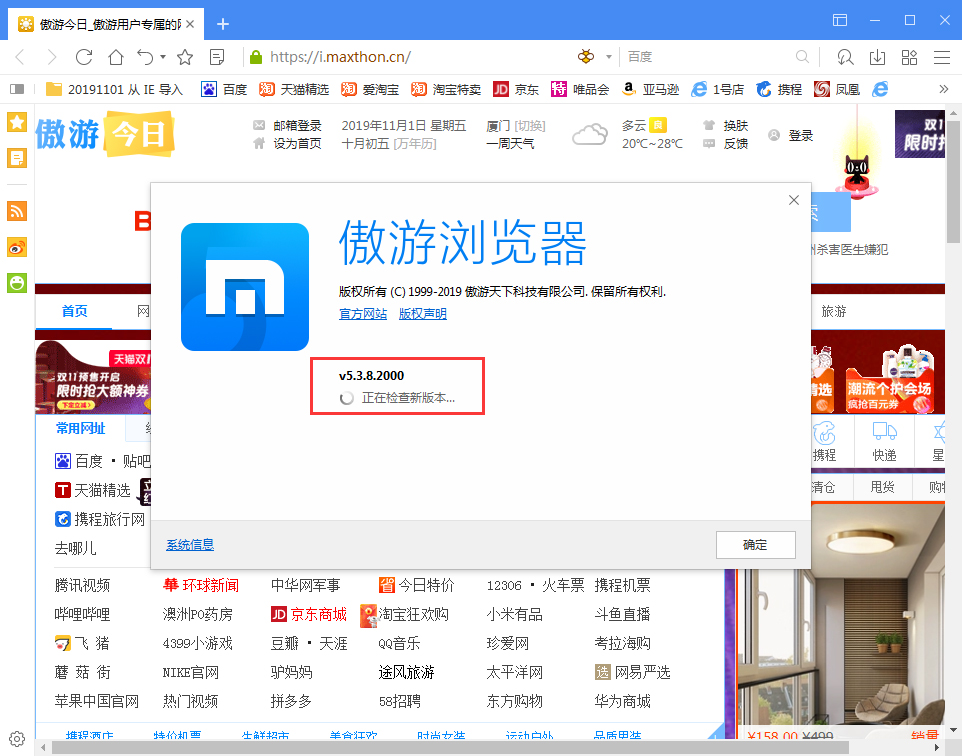Switch to the 傲游今日 browser tab
Viewport: 962px width, 756px height.
[100, 22]
